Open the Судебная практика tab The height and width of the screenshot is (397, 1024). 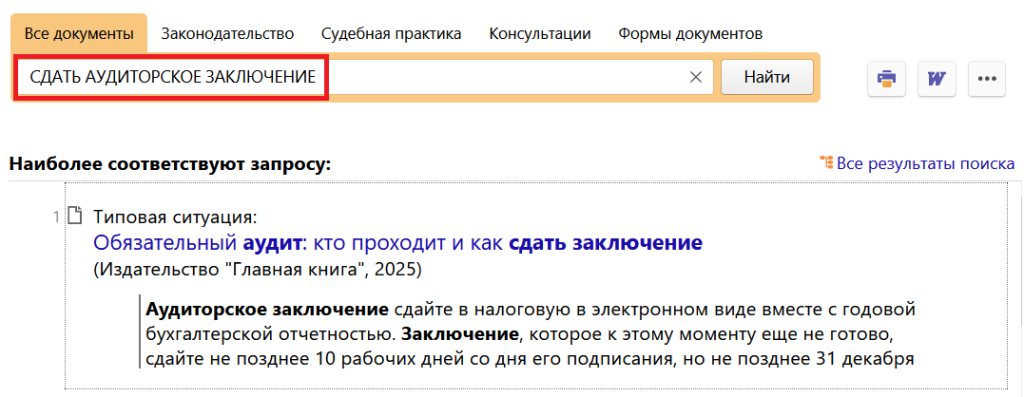click(x=392, y=33)
